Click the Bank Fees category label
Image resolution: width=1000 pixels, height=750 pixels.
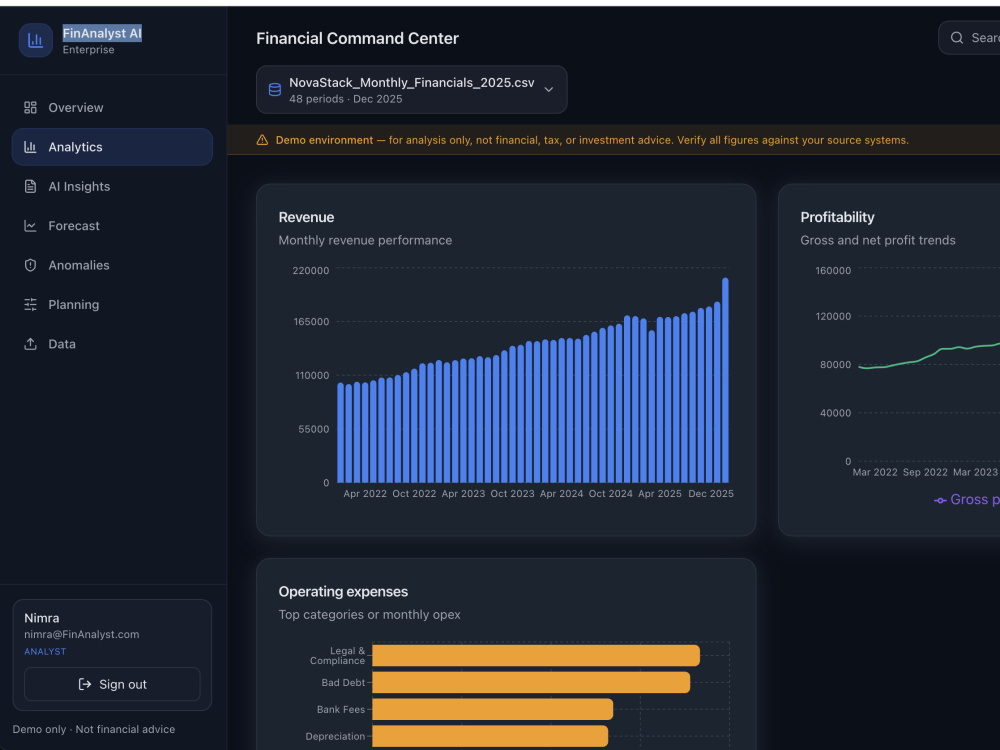coord(341,709)
